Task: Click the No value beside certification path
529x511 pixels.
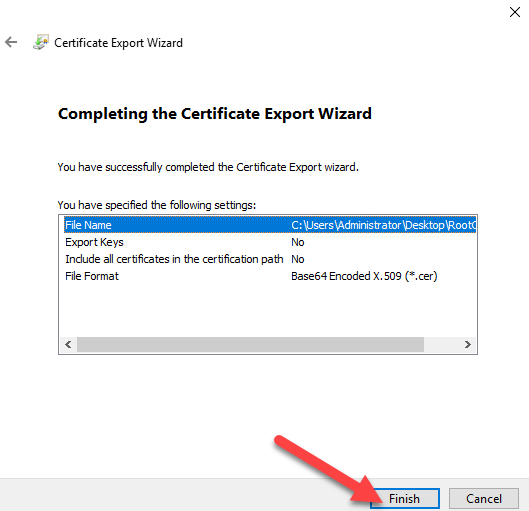Action: (298, 259)
